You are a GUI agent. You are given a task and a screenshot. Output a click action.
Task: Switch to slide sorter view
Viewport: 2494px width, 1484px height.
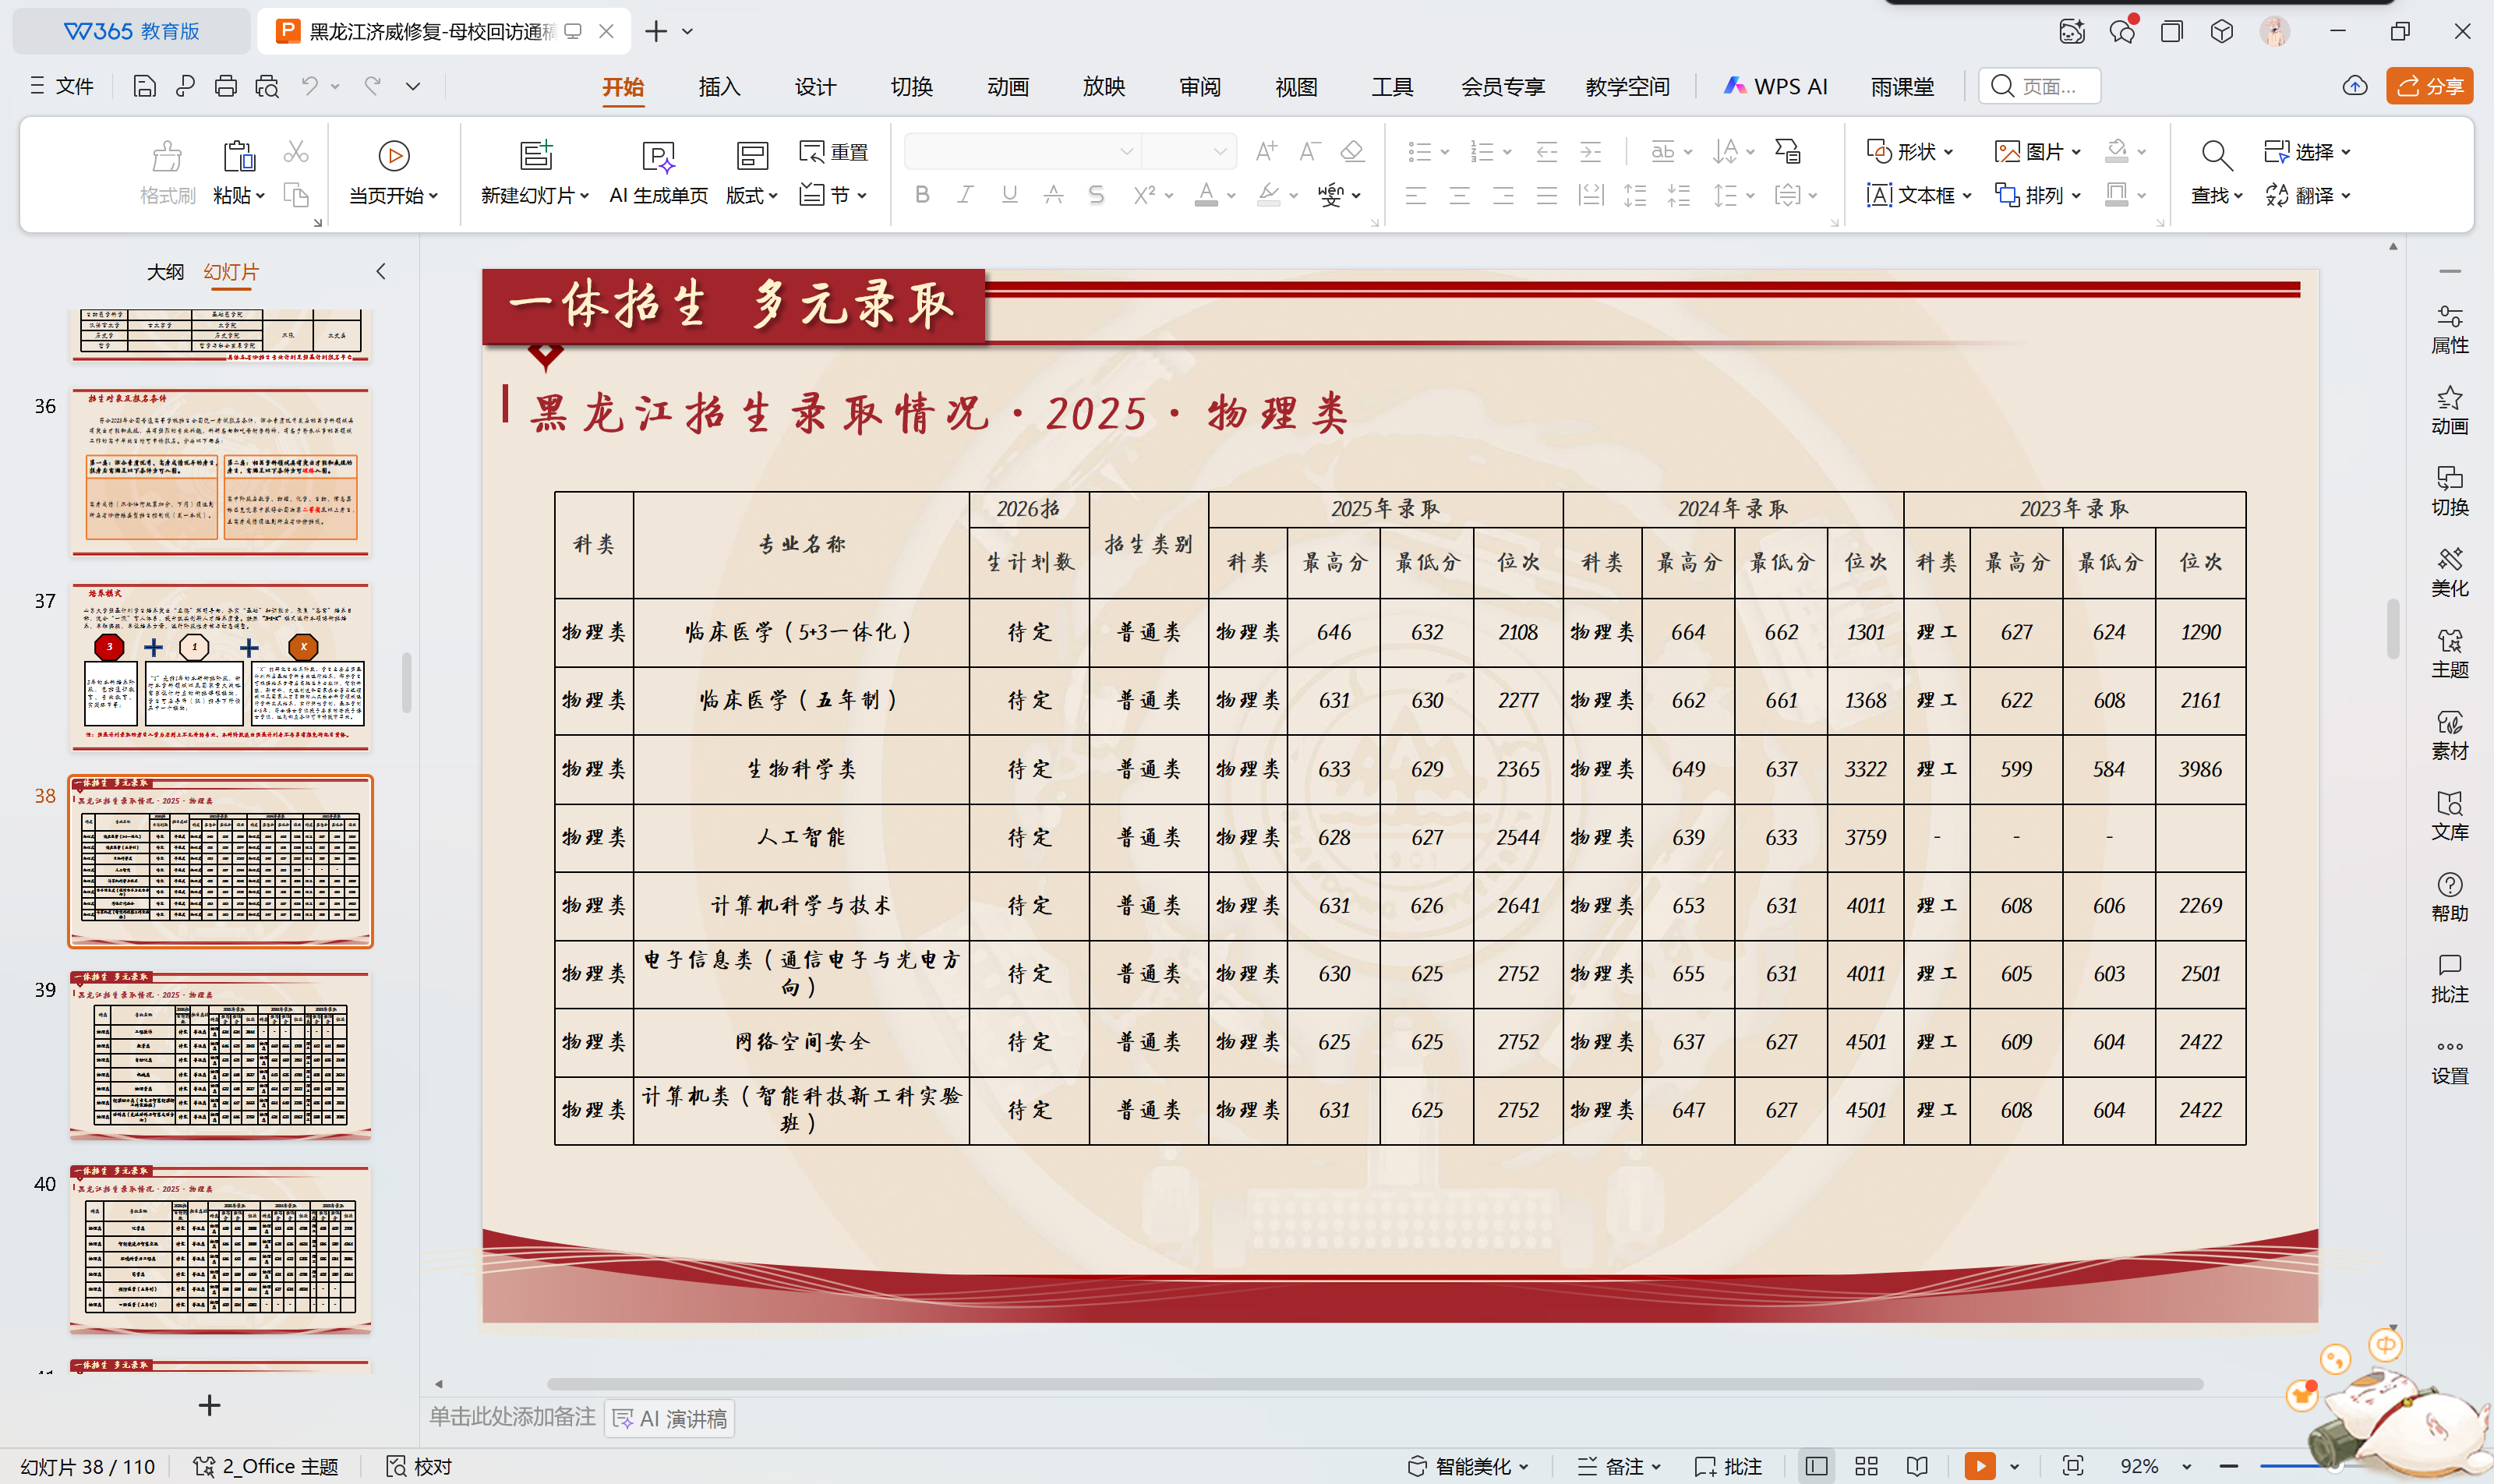pos(1866,1466)
